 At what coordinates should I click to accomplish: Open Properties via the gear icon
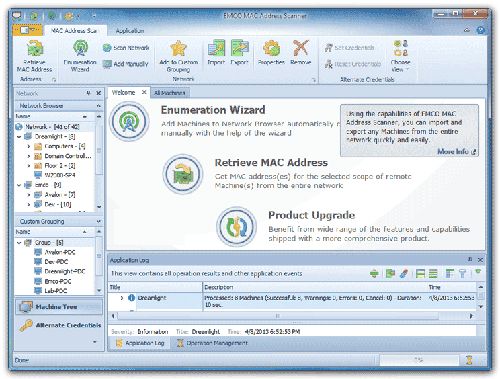[271, 48]
